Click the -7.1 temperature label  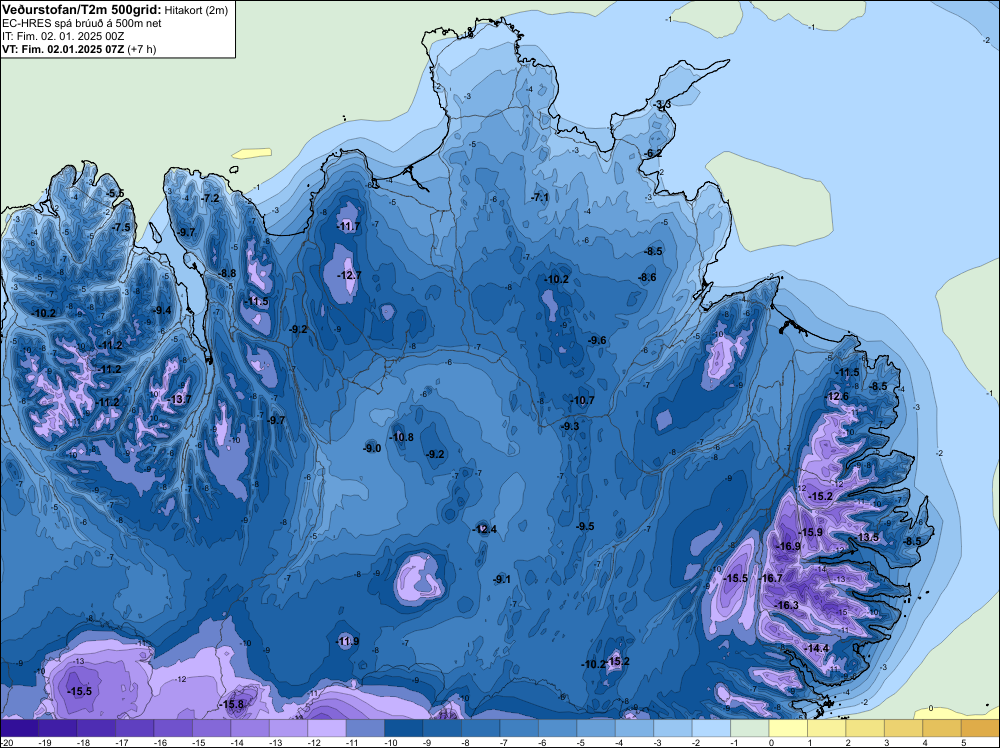tap(540, 198)
